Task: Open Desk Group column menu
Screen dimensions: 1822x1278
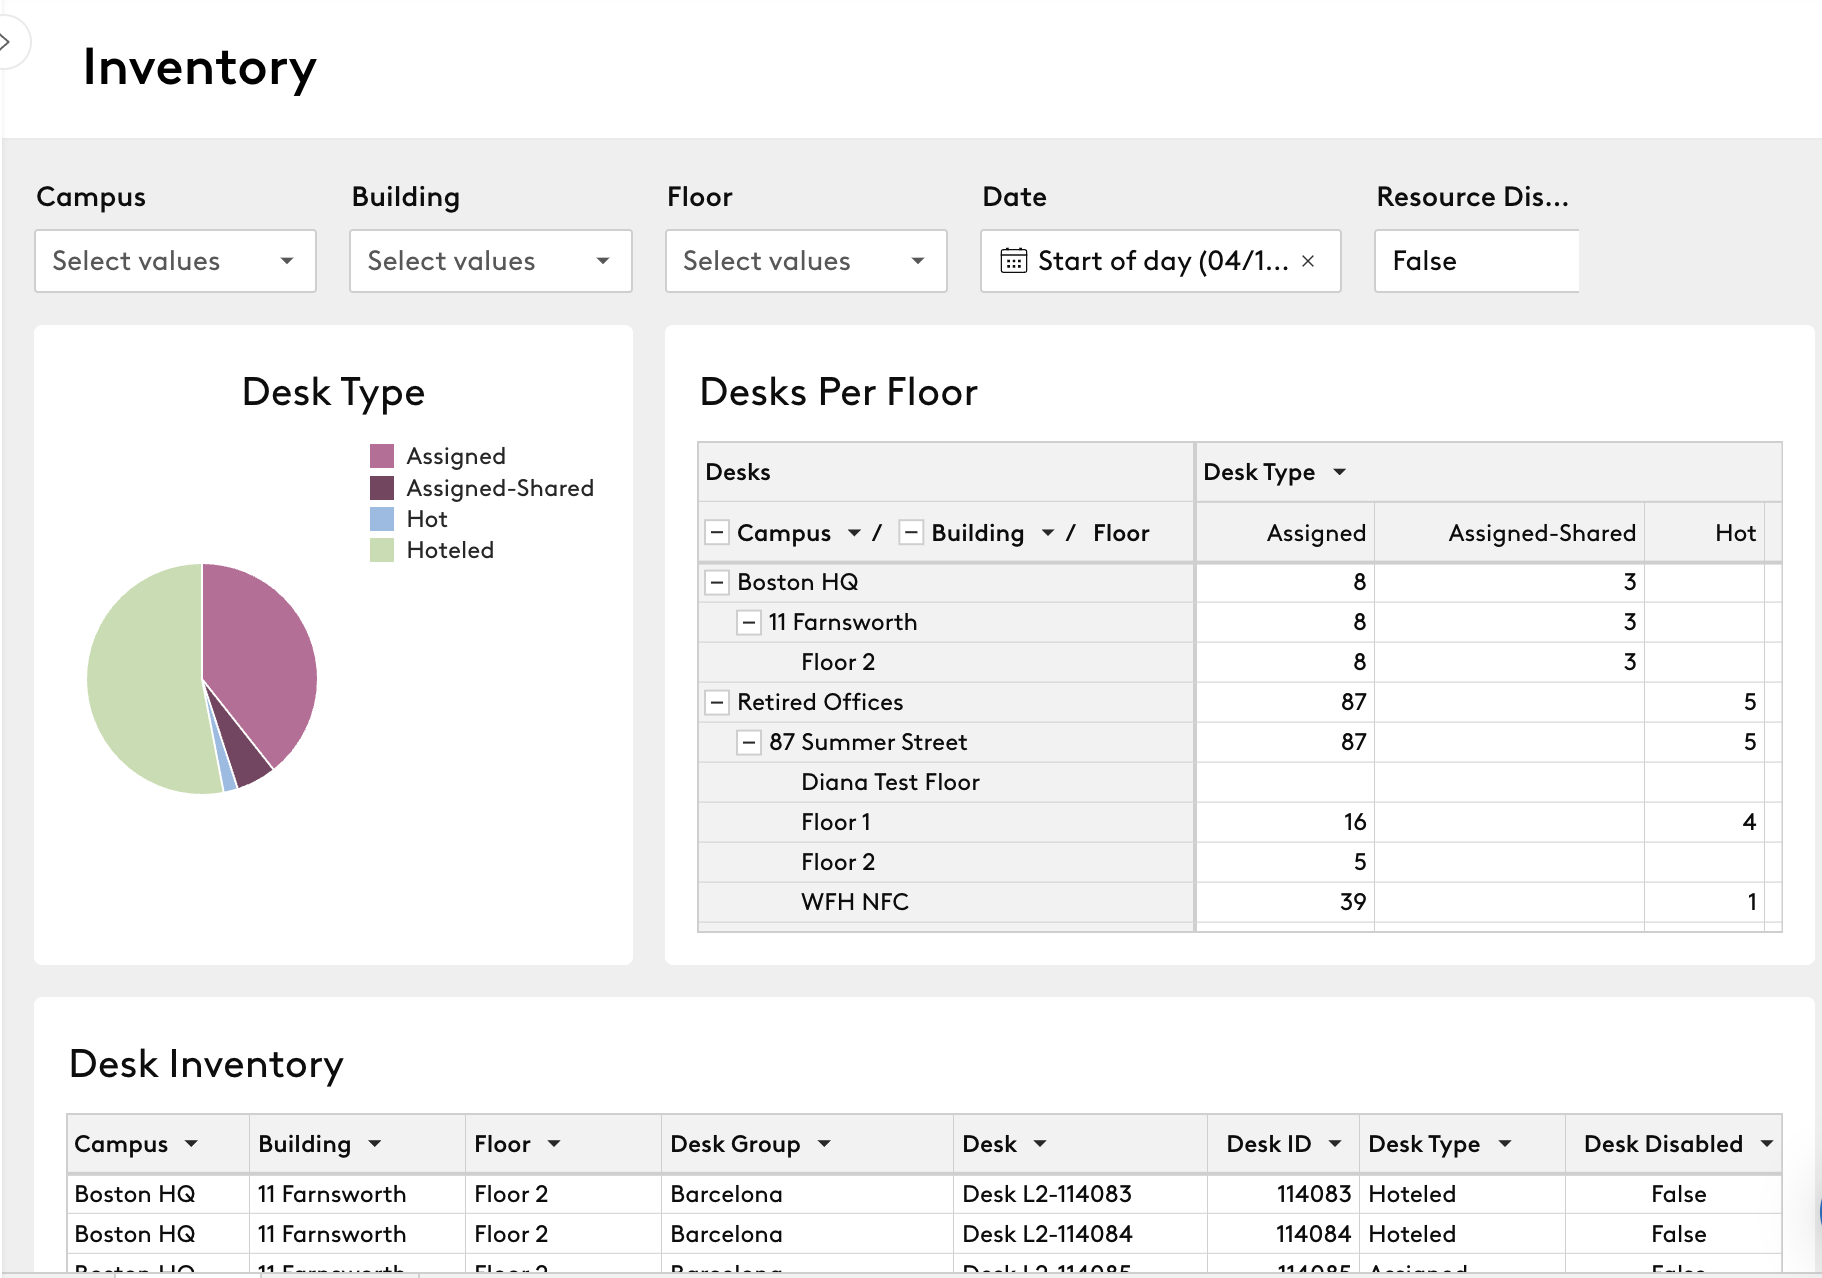Action: coord(824,1144)
